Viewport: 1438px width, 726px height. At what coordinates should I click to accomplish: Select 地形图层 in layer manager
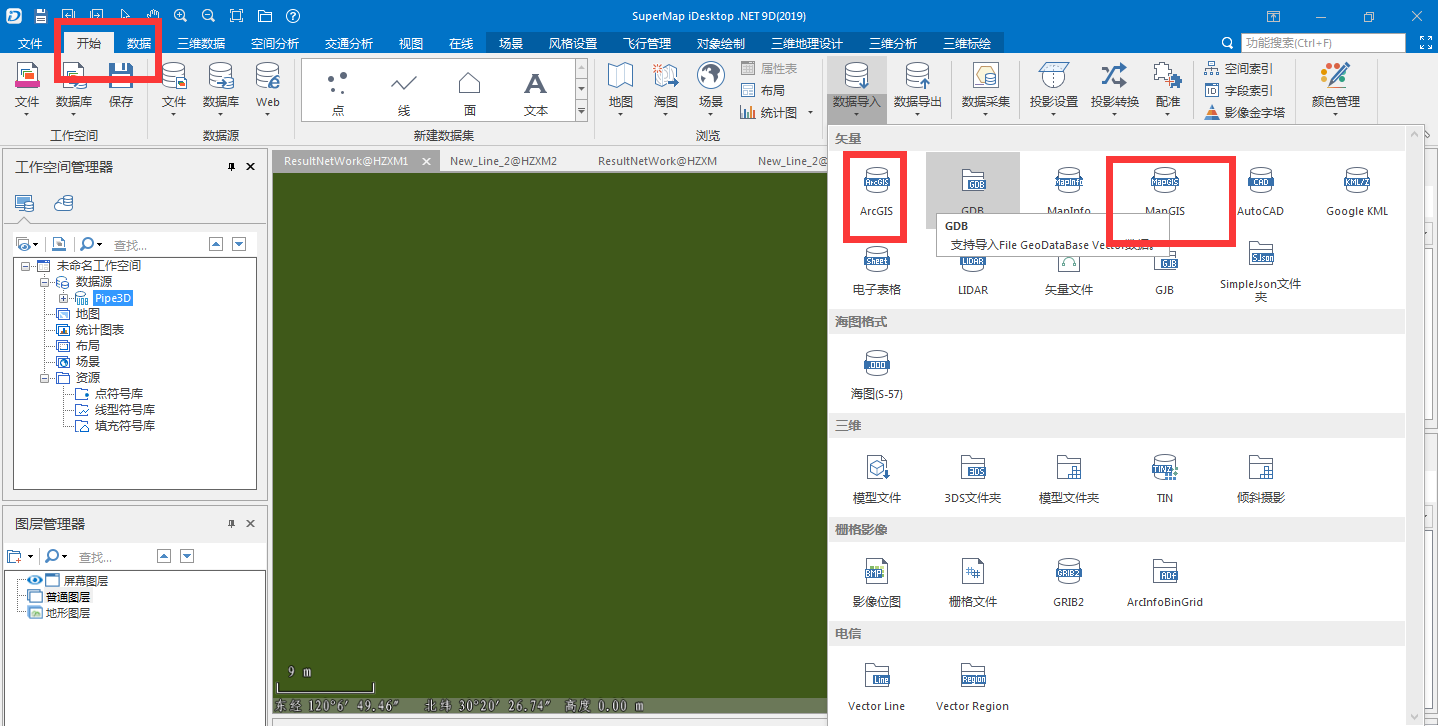click(x=68, y=613)
